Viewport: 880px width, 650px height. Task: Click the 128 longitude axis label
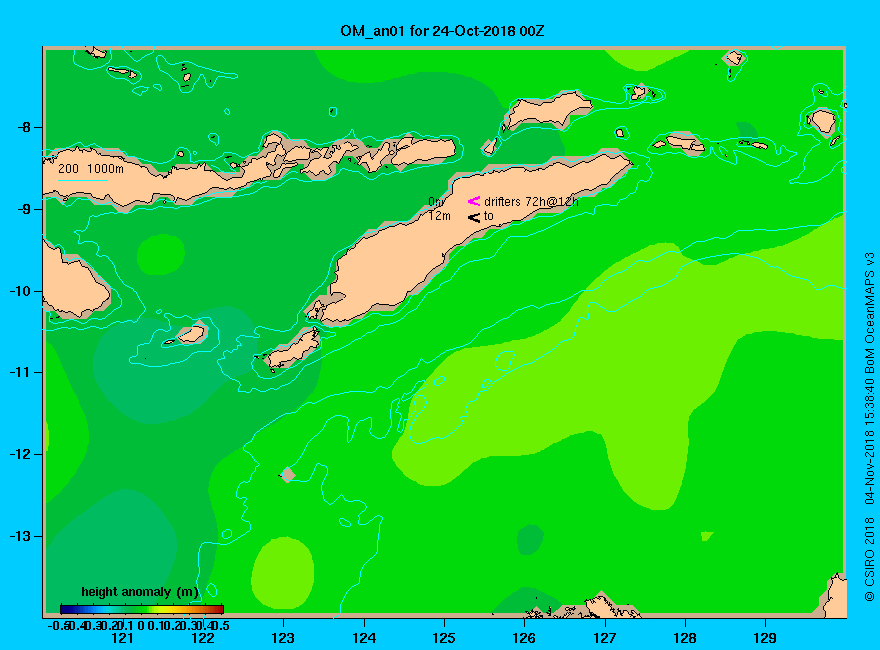[x=685, y=638]
